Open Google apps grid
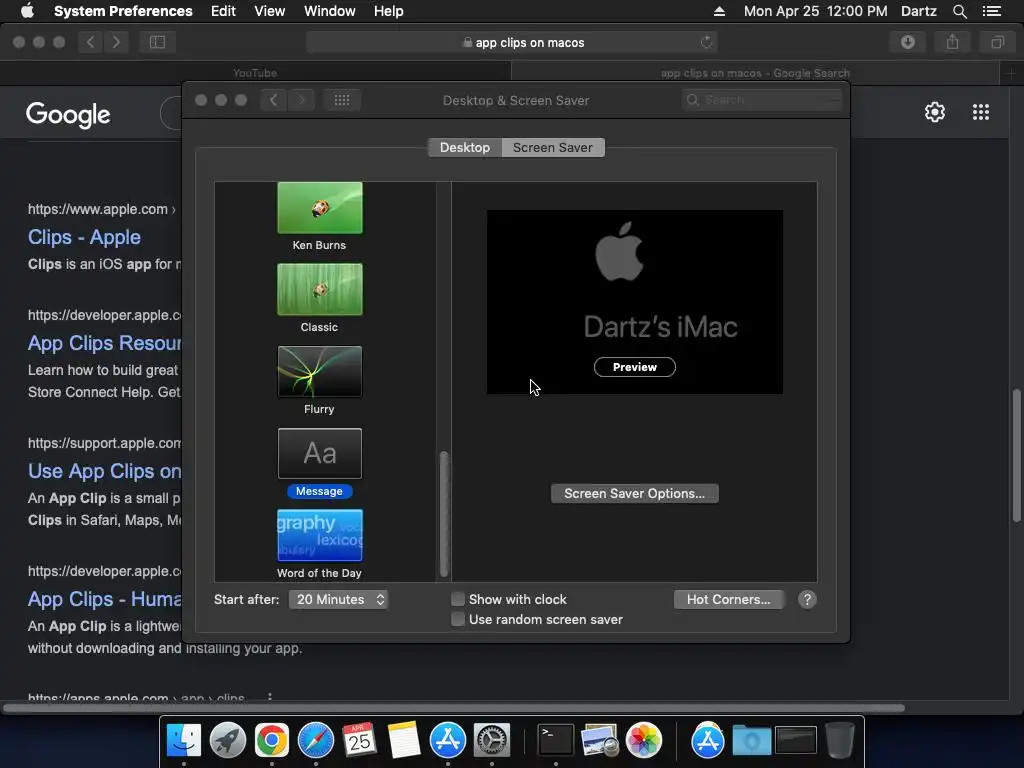 [981, 112]
